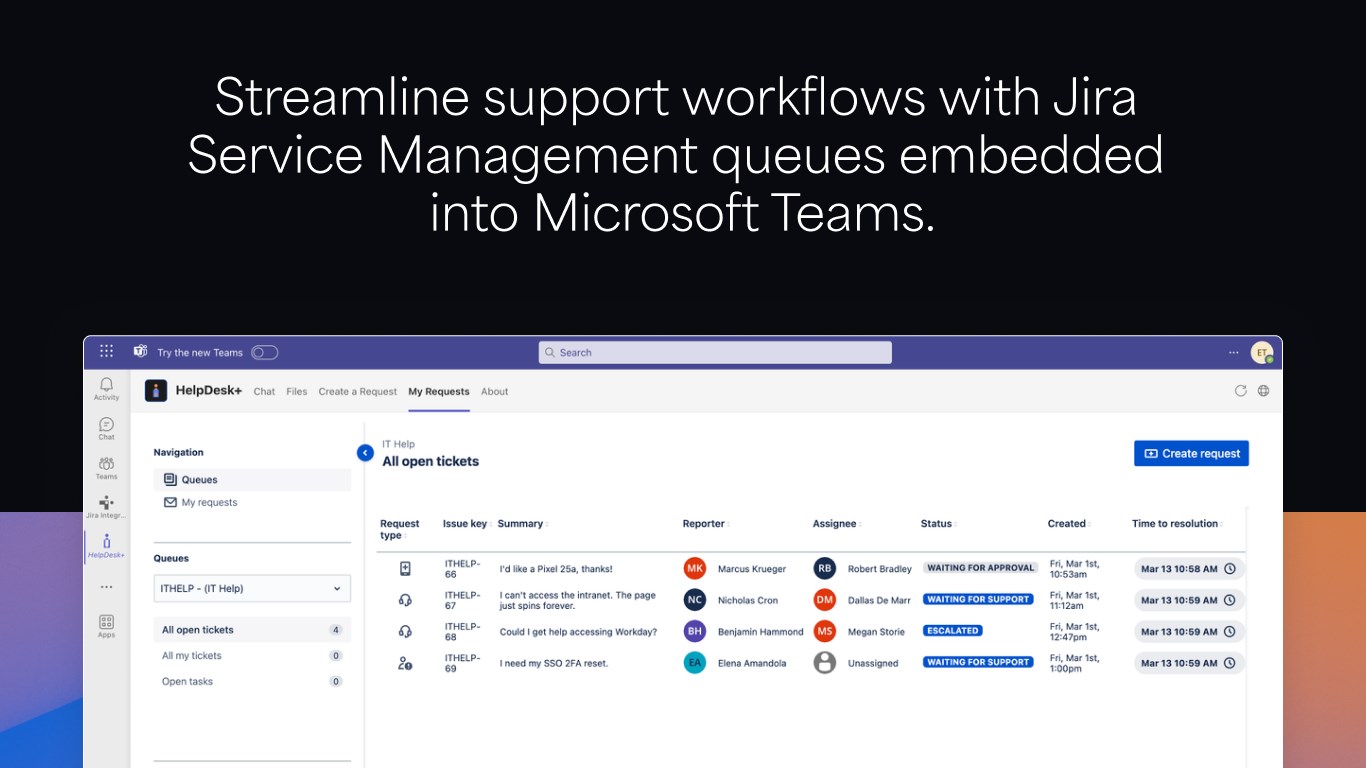1366x768 pixels.
Task: Toggle the Try the new Teams switch
Action: pyautogui.click(x=265, y=352)
